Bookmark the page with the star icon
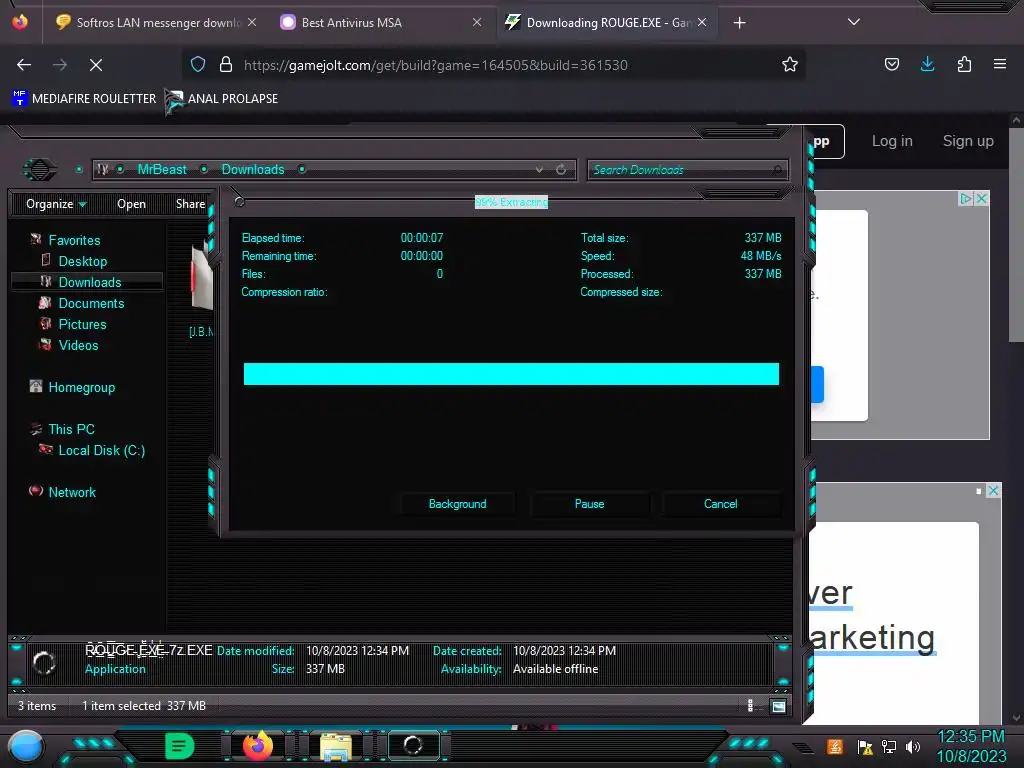The width and height of the screenshot is (1024, 768). tap(790, 64)
